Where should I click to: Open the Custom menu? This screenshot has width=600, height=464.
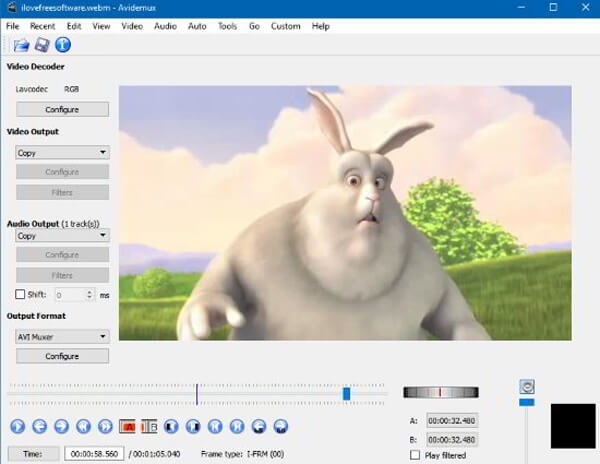click(x=285, y=26)
